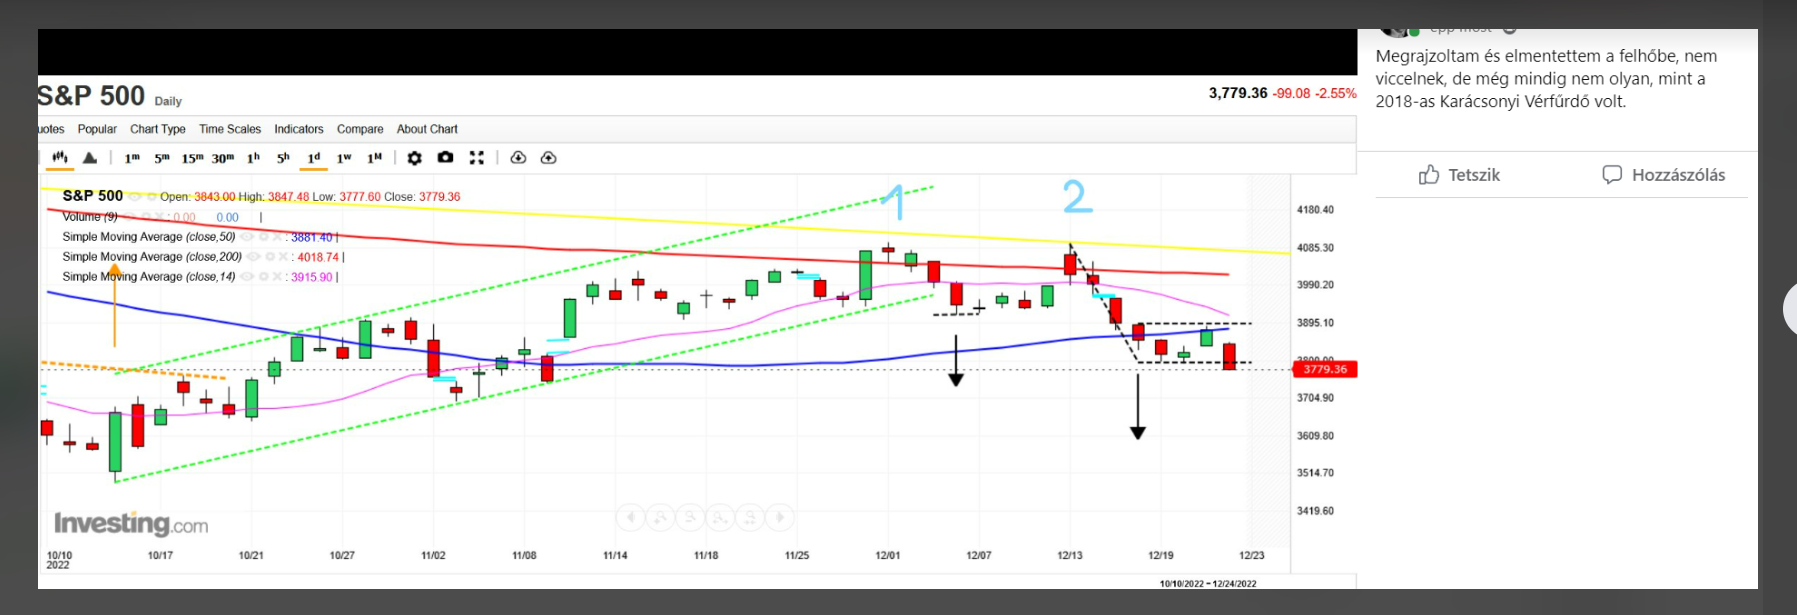The width and height of the screenshot is (1797, 615).
Task: Click the Tetszik like button label
Action: click(x=1474, y=175)
